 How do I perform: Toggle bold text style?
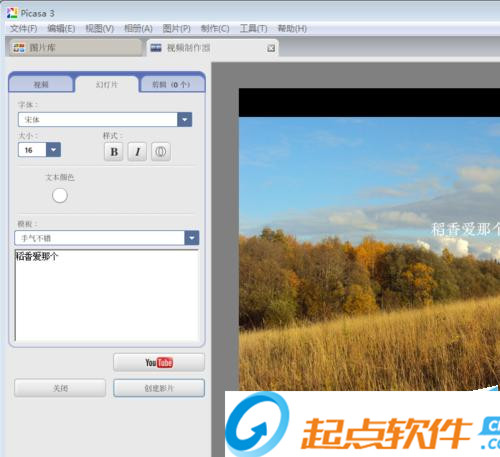[x=114, y=152]
